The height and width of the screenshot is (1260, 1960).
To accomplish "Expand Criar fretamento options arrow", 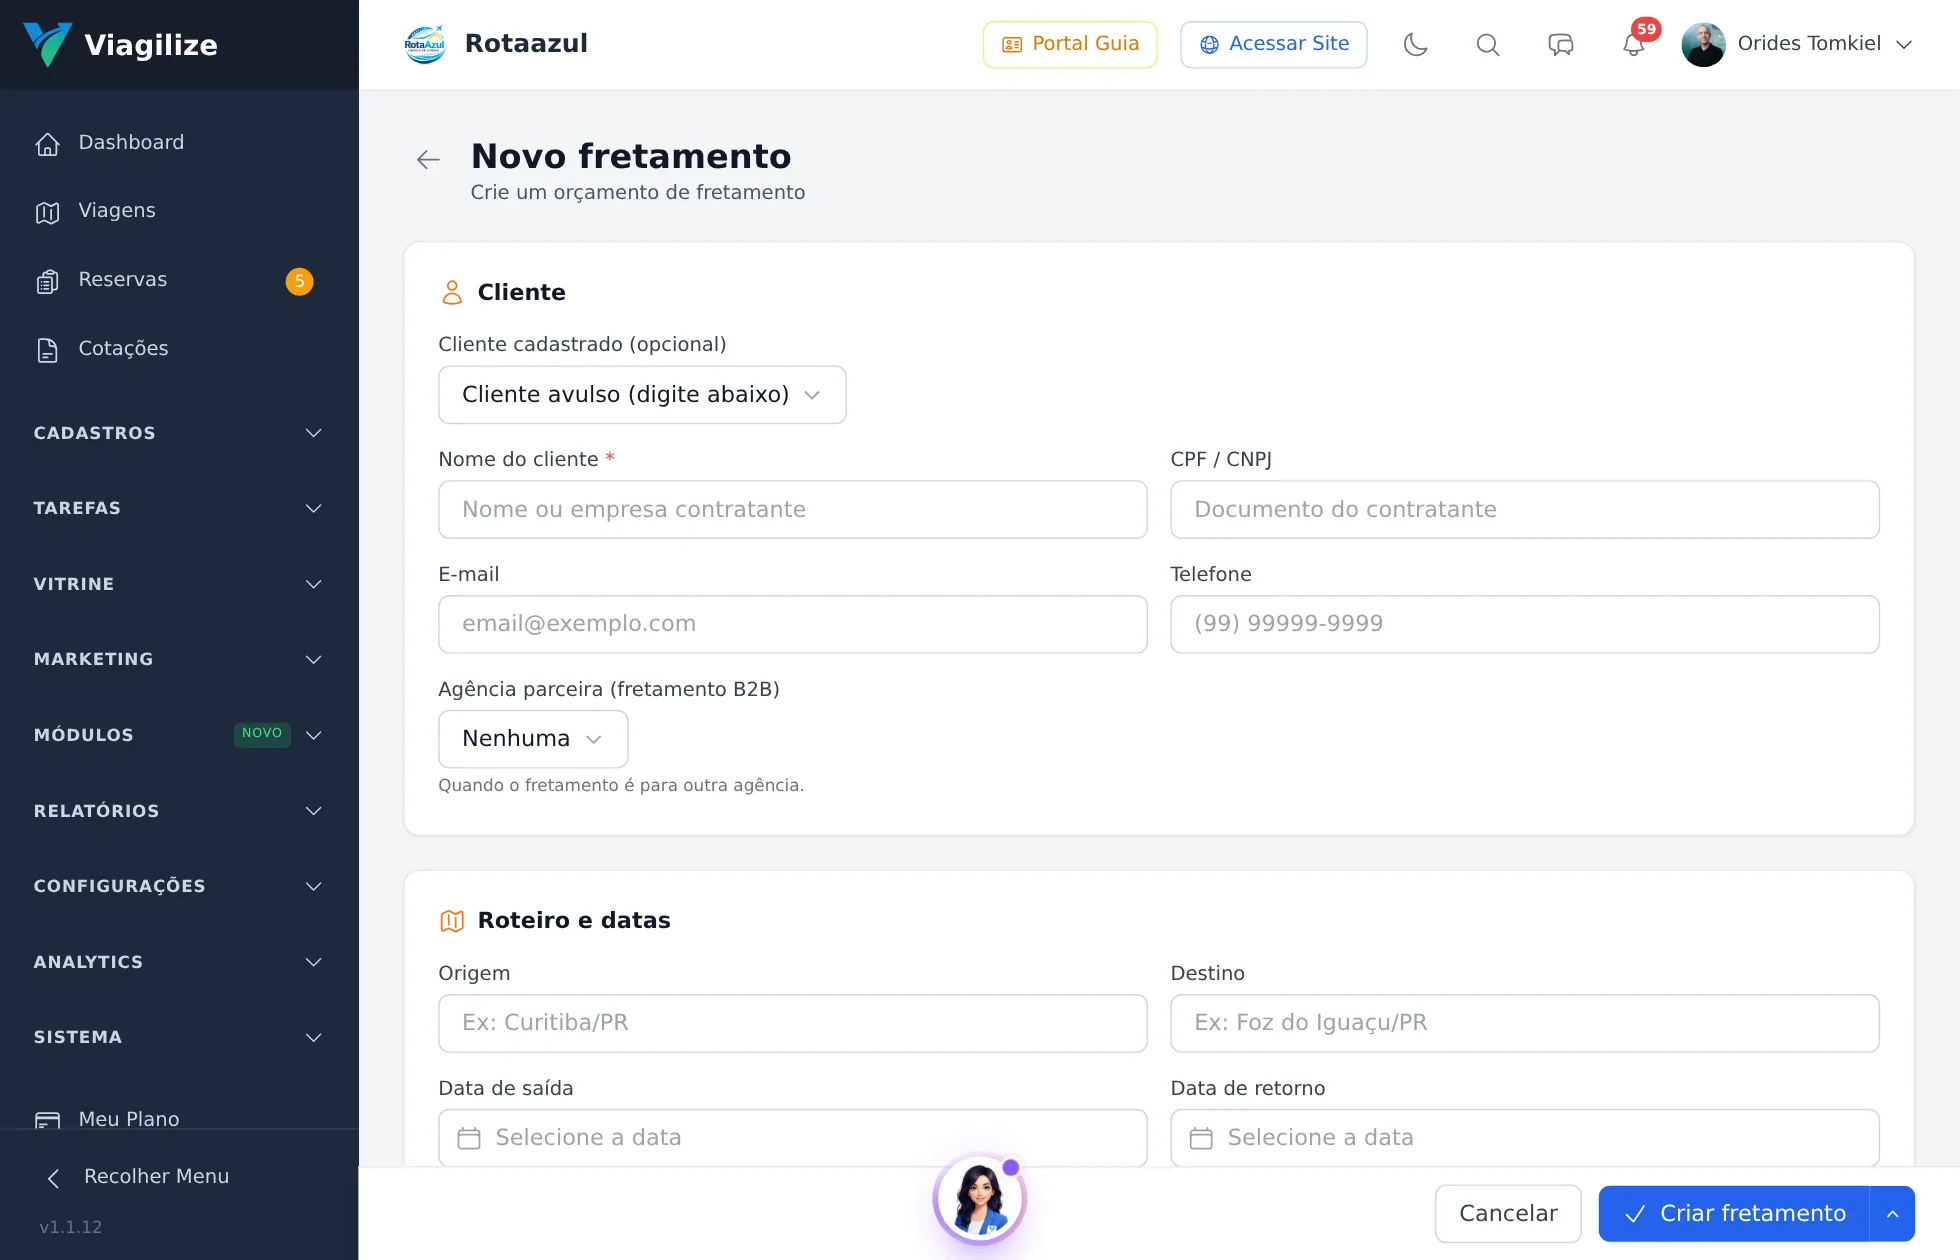I will tap(1892, 1214).
